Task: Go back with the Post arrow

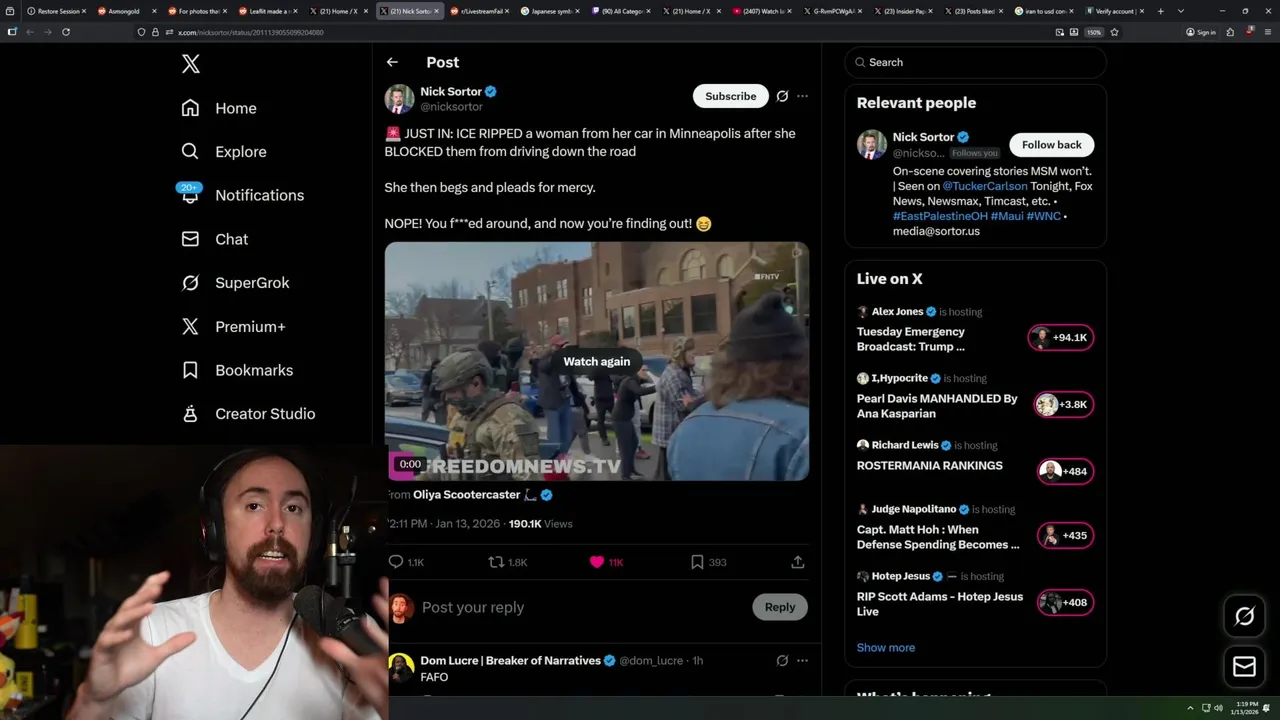Action: pos(392,62)
